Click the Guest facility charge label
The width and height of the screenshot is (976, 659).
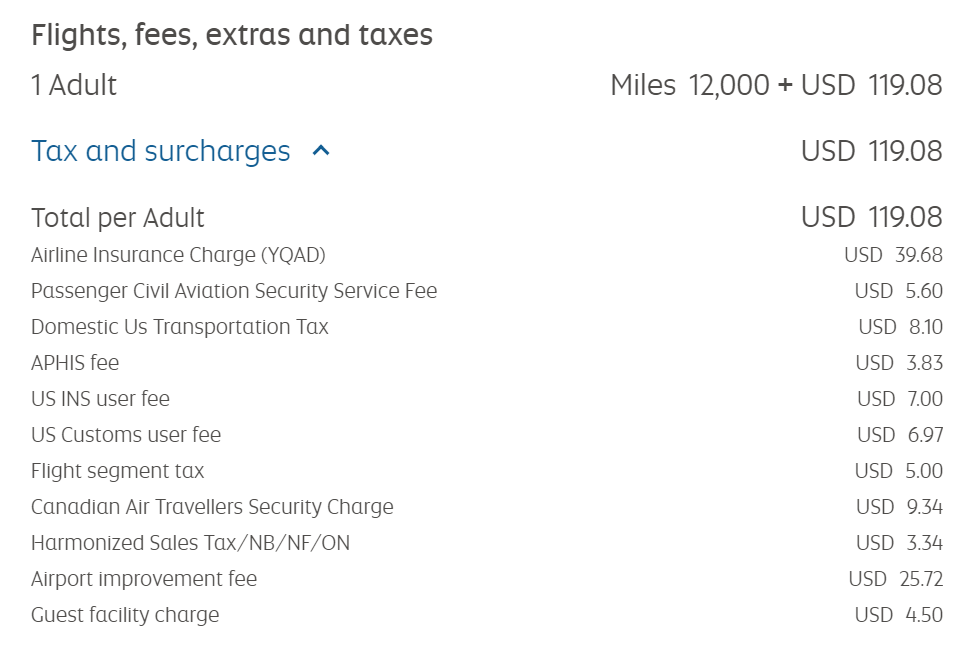click(125, 615)
